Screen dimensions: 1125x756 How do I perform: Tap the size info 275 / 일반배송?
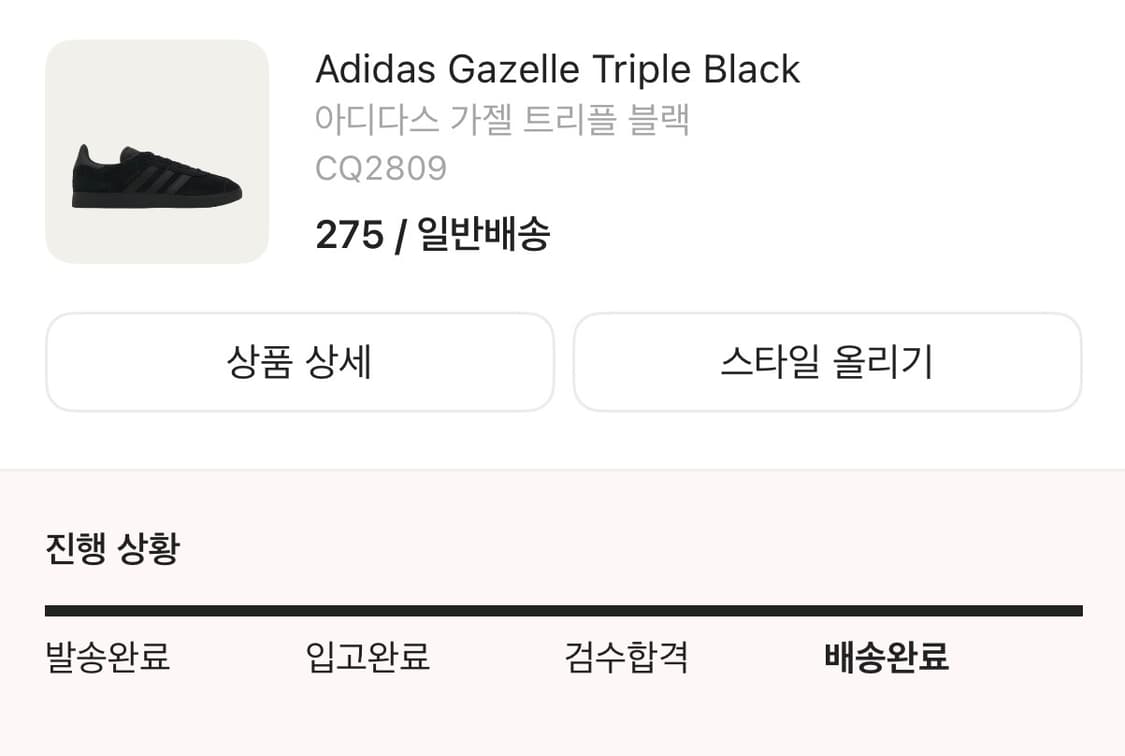[432, 235]
